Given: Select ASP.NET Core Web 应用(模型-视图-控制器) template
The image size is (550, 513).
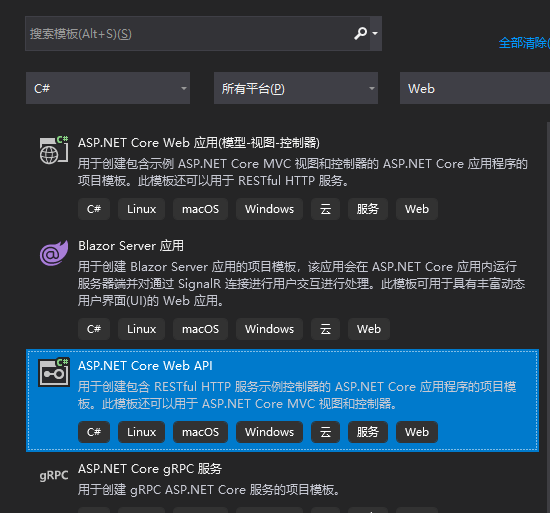Looking at the screenshot, I should coord(199,143).
